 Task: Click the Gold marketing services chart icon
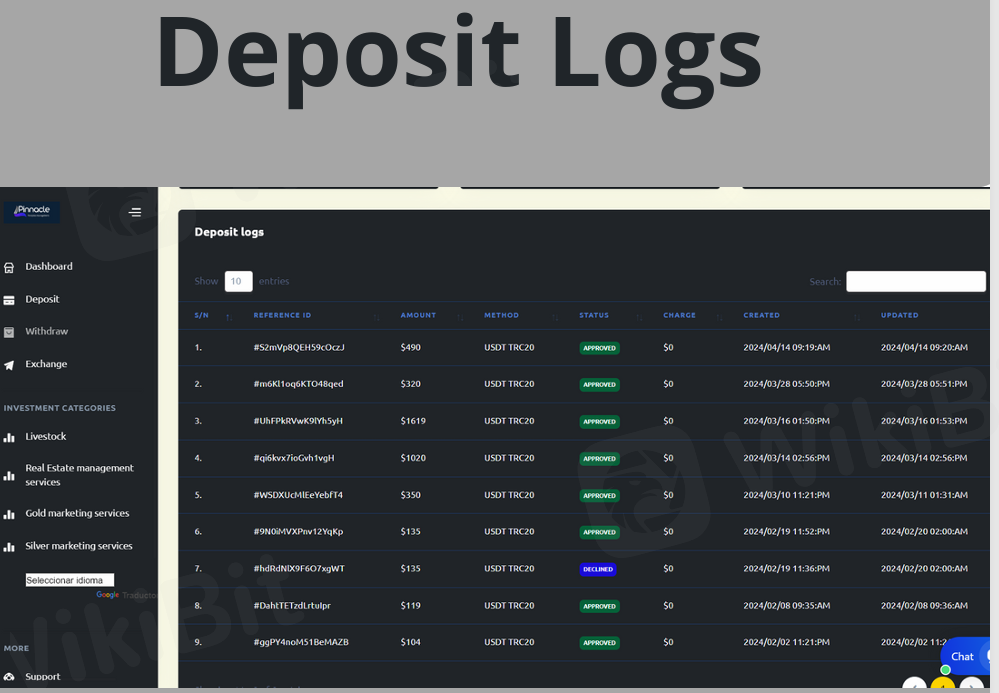(9, 514)
